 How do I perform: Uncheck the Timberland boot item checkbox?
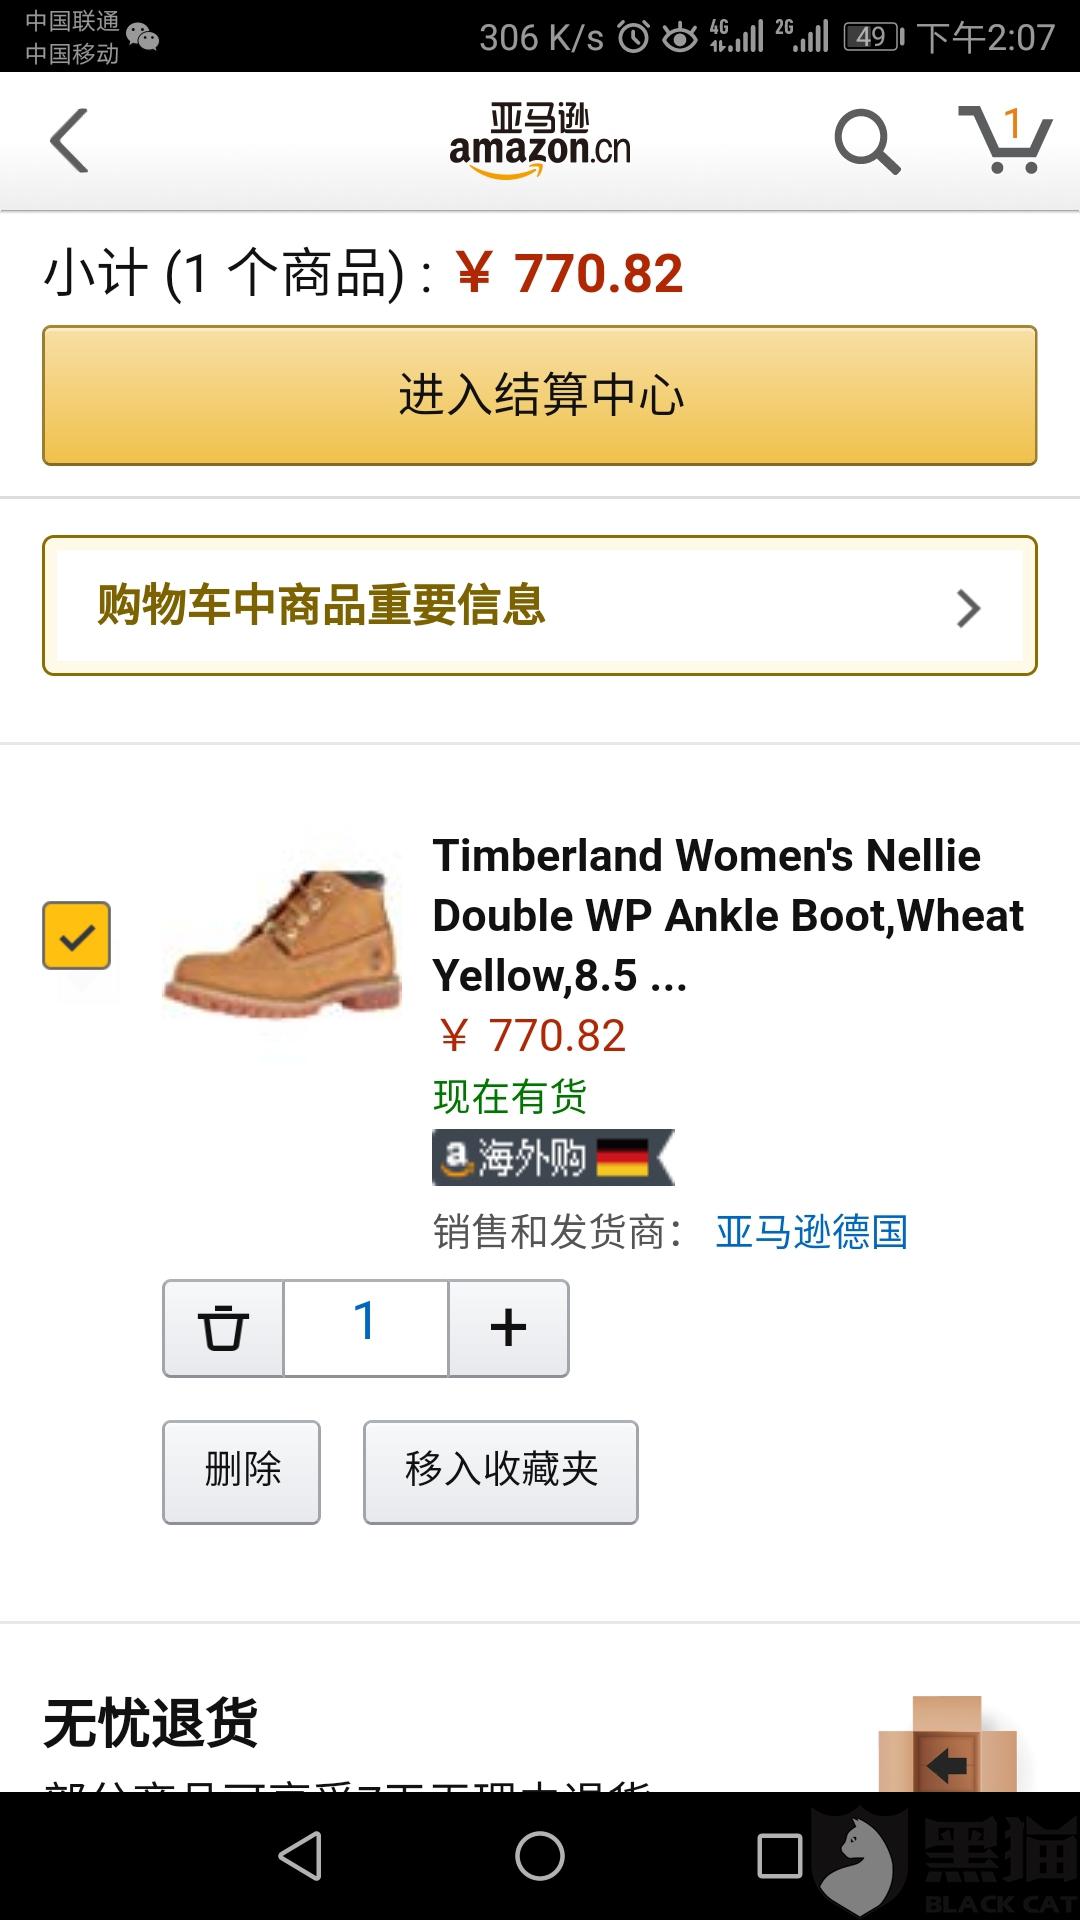[77, 936]
